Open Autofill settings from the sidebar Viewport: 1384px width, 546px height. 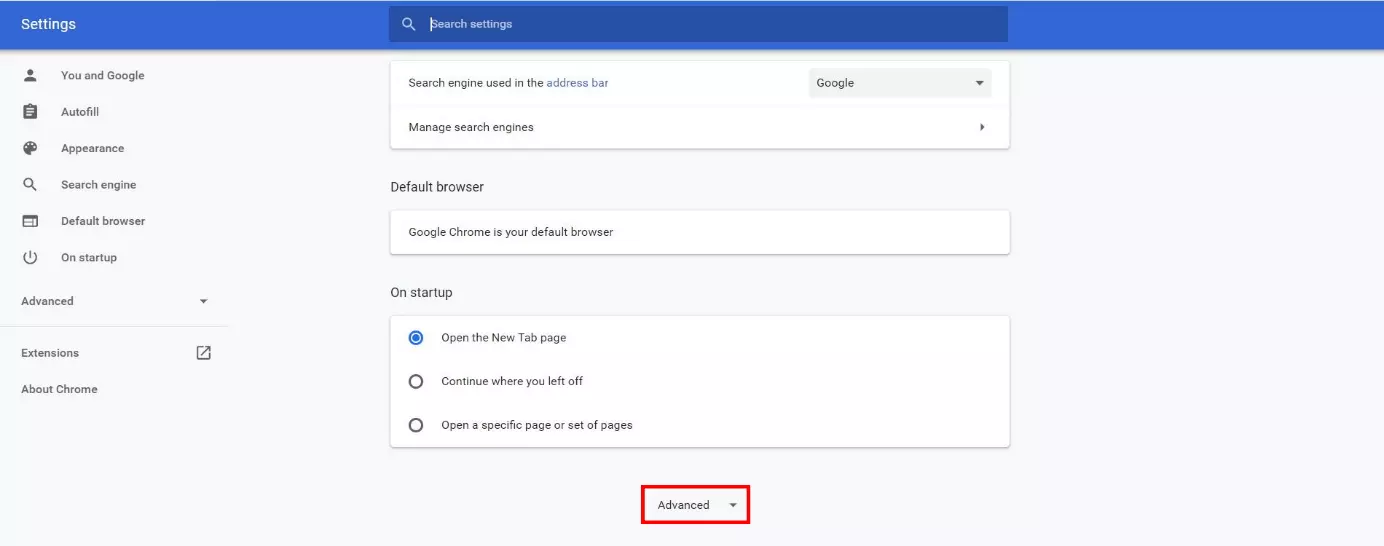(80, 112)
